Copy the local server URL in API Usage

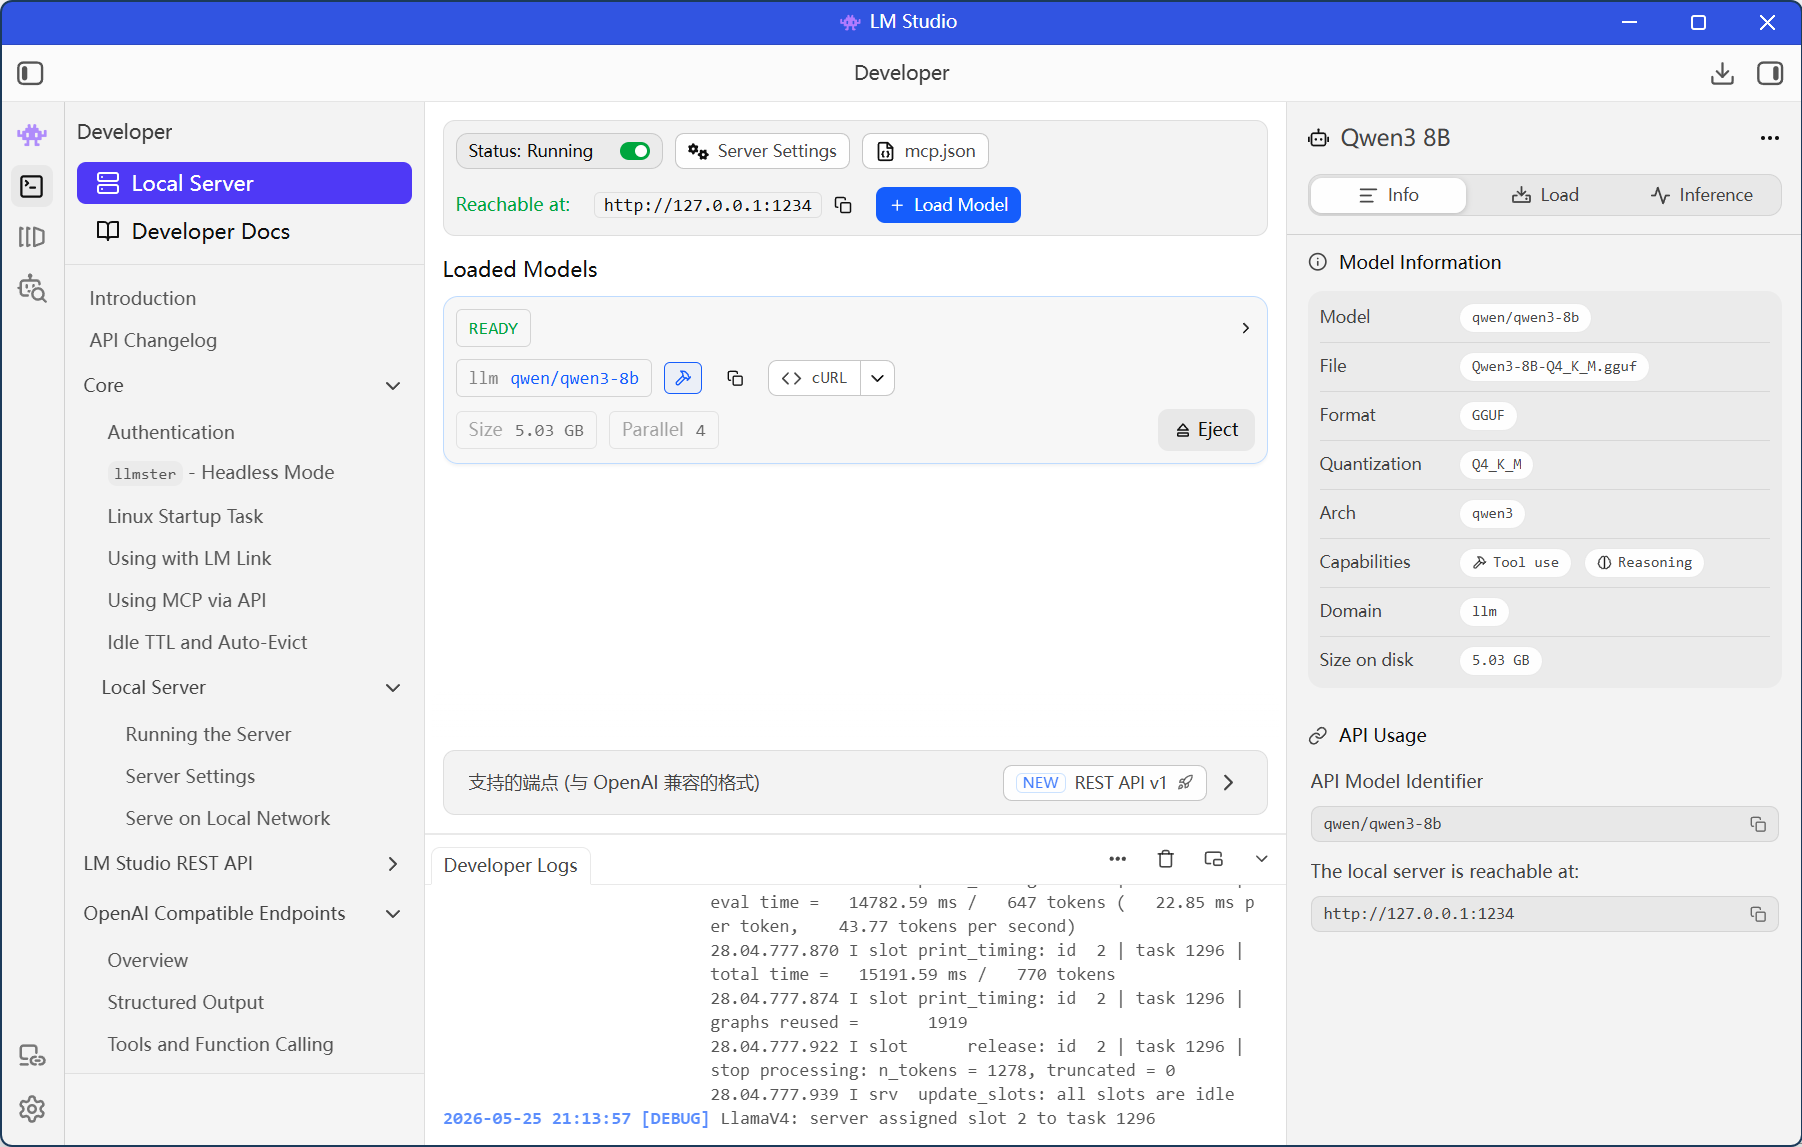click(1758, 914)
